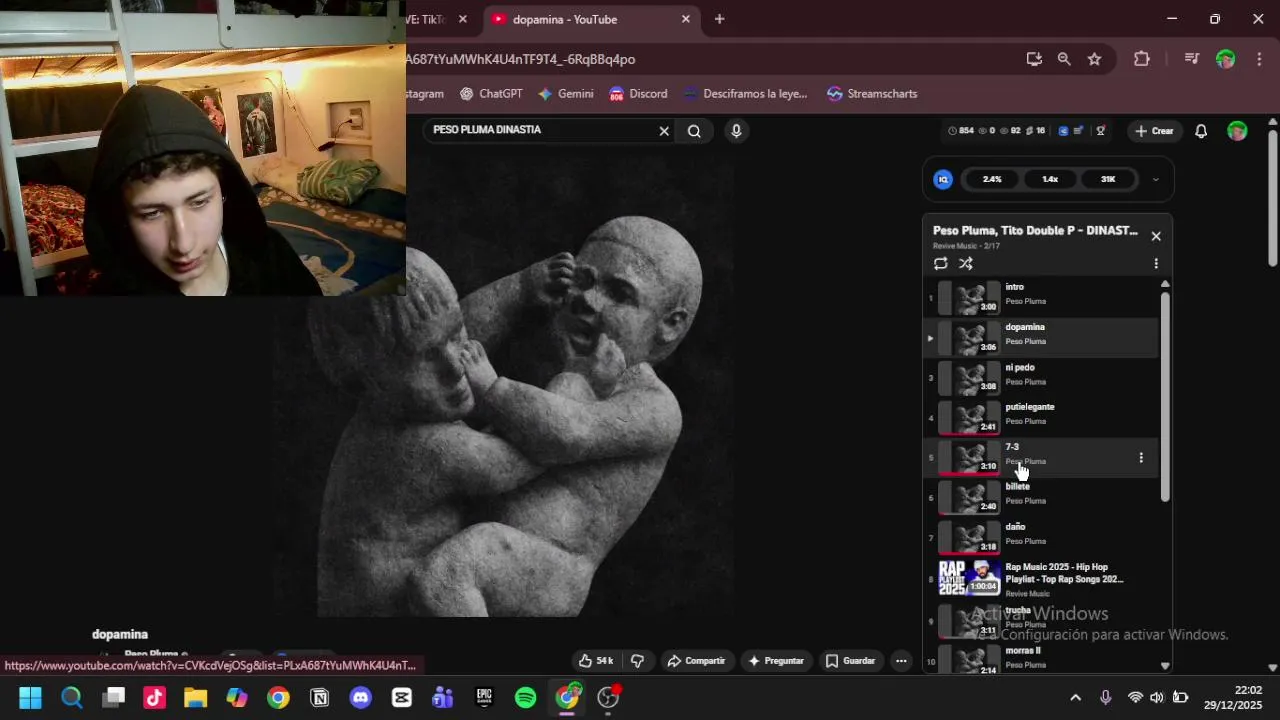Open the Gemini bookmark
The width and height of the screenshot is (1280, 720).
tap(566, 94)
